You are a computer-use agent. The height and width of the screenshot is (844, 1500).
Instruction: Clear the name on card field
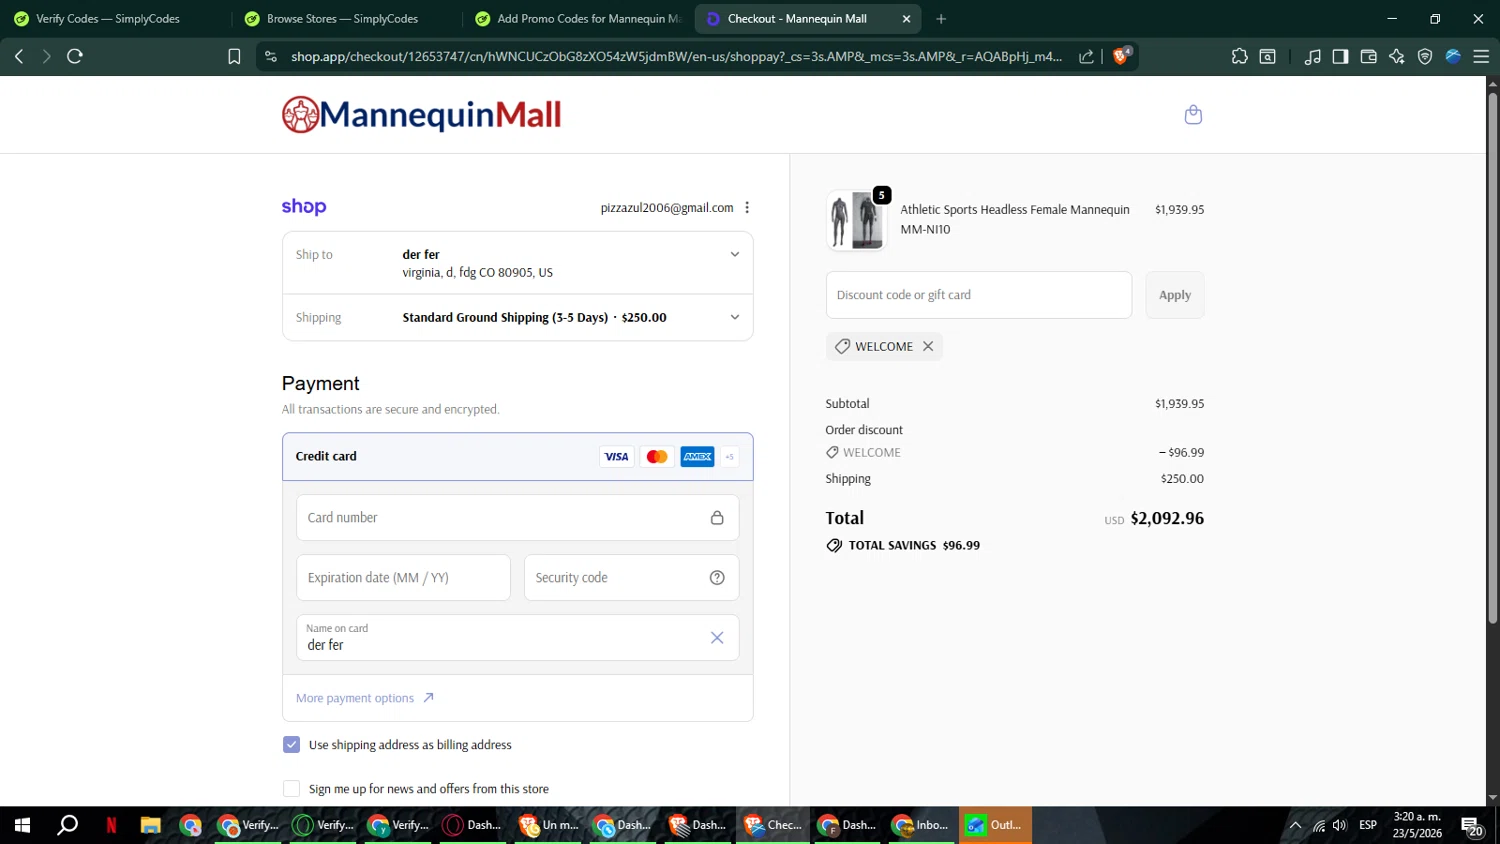click(717, 638)
